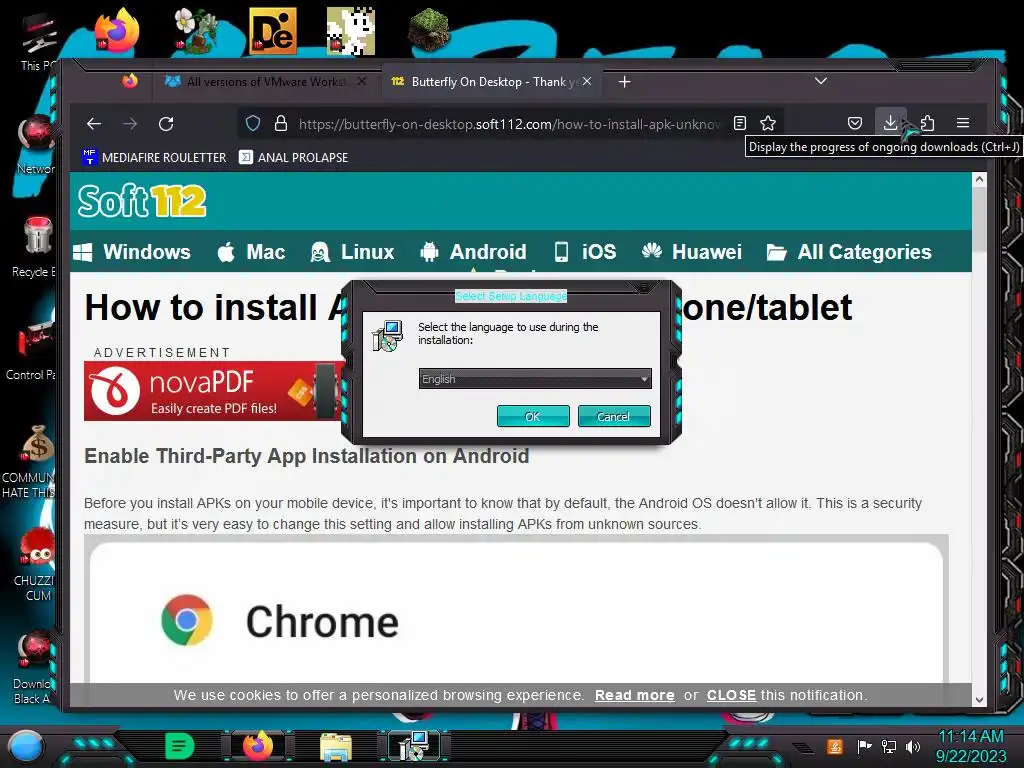Open the Linux category menu
The image size is (1024, 768).
pyautogui.click(x=353, y=252)
